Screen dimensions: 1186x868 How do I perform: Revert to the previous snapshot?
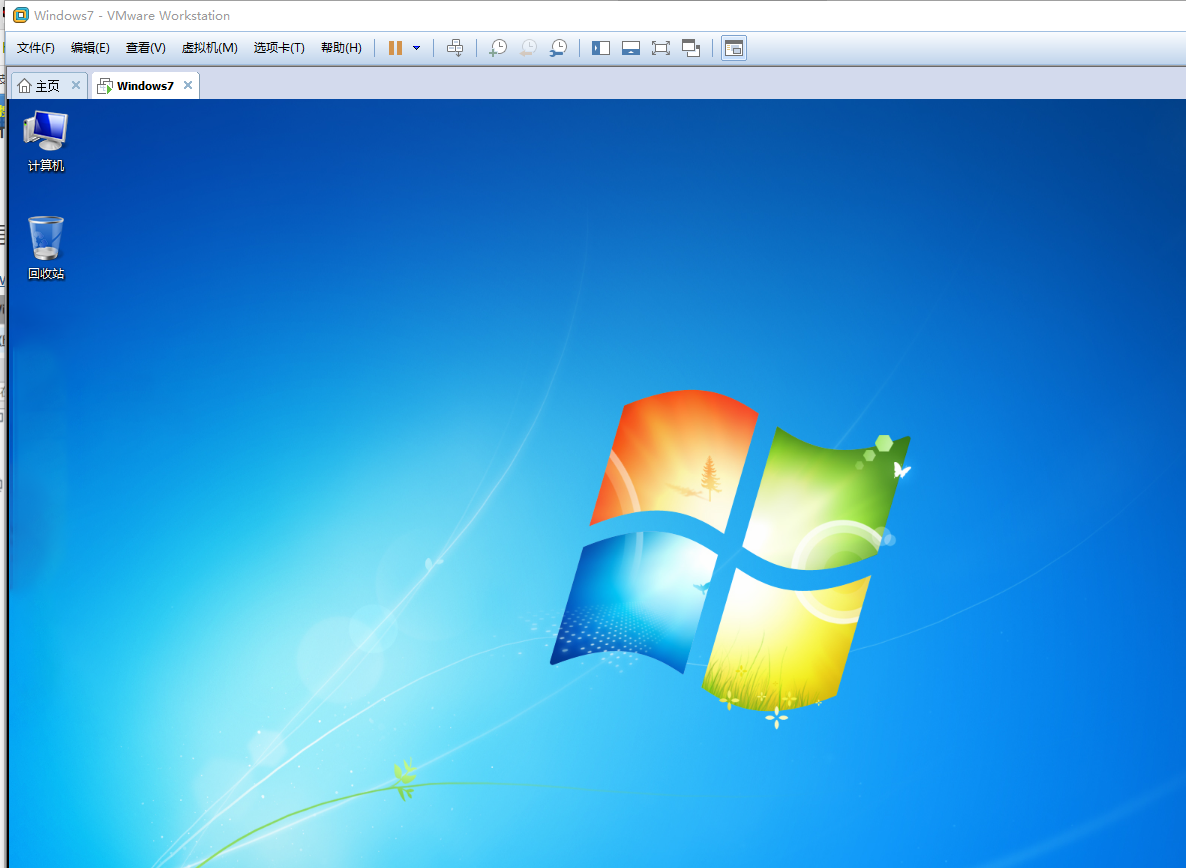coord(528,48)
